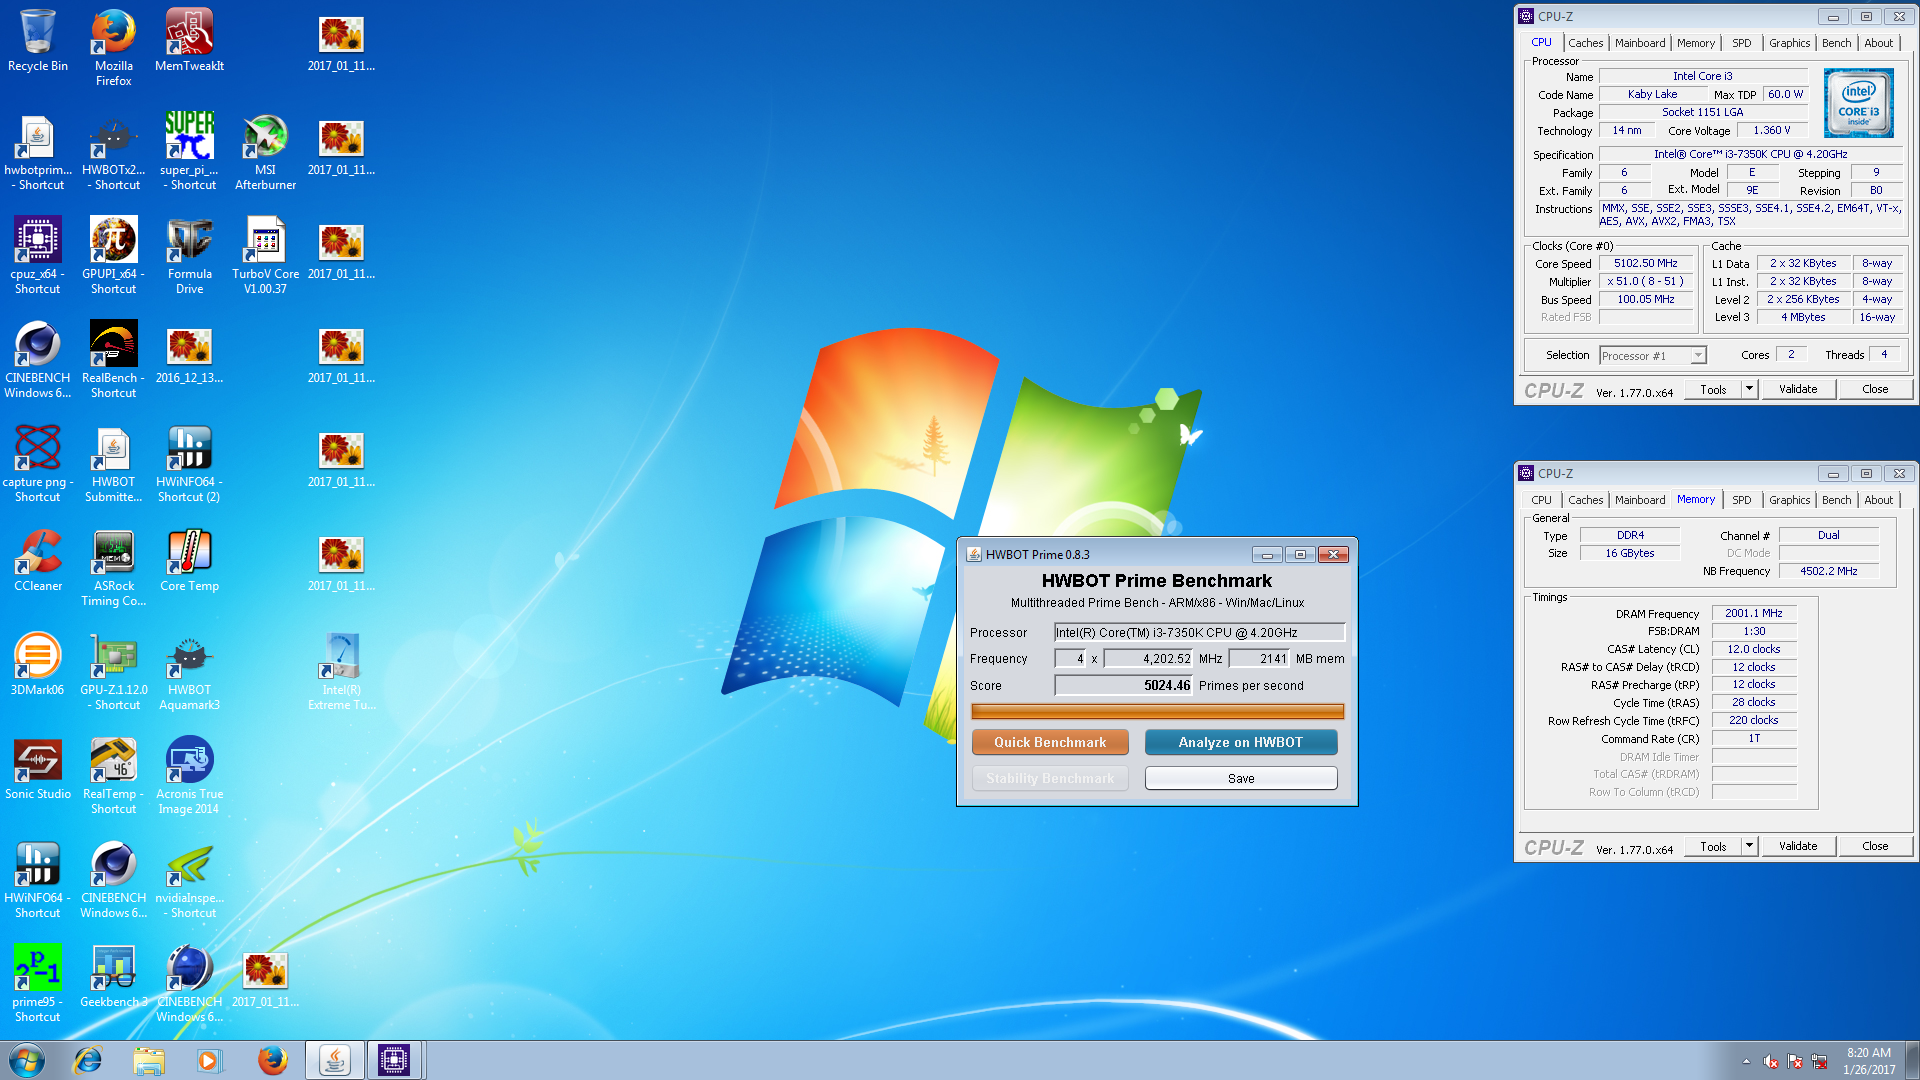
Task: Launch GPUPI_x64 shortcut
Action: pos(114,256)
